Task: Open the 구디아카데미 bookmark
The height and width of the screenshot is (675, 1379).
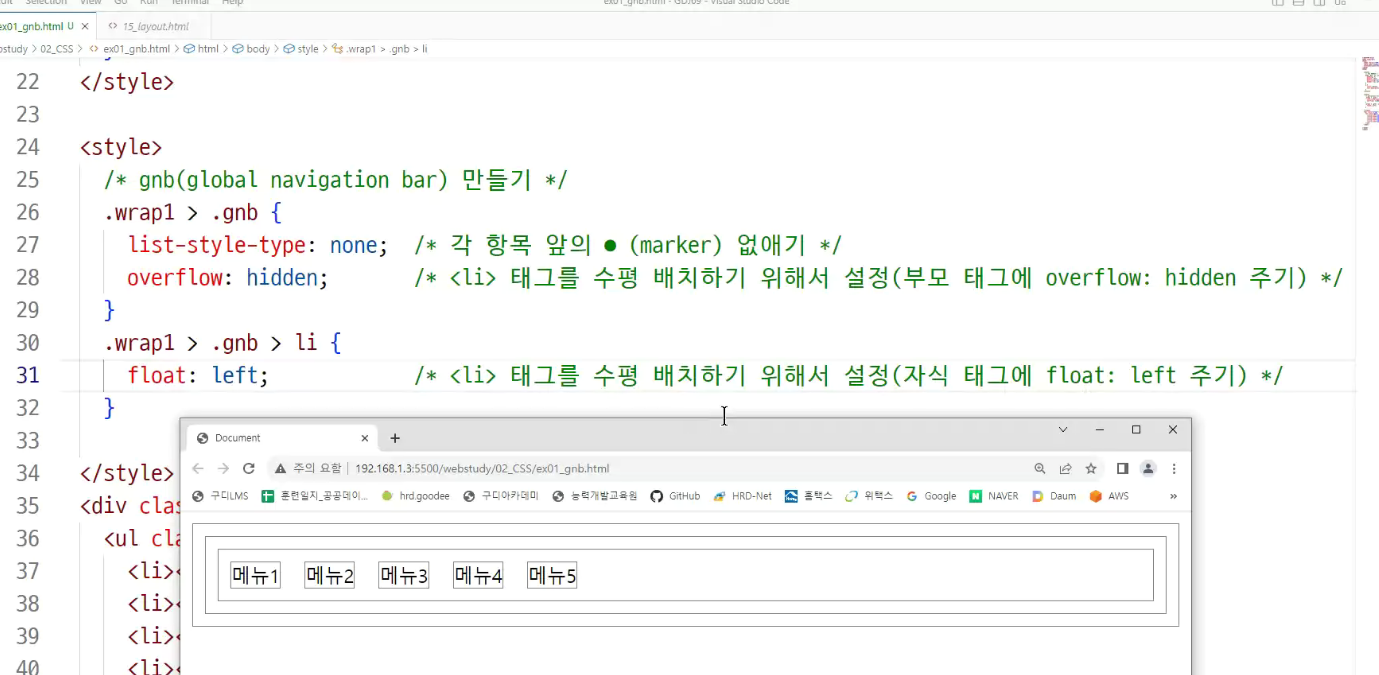Action: coord(501,496)
